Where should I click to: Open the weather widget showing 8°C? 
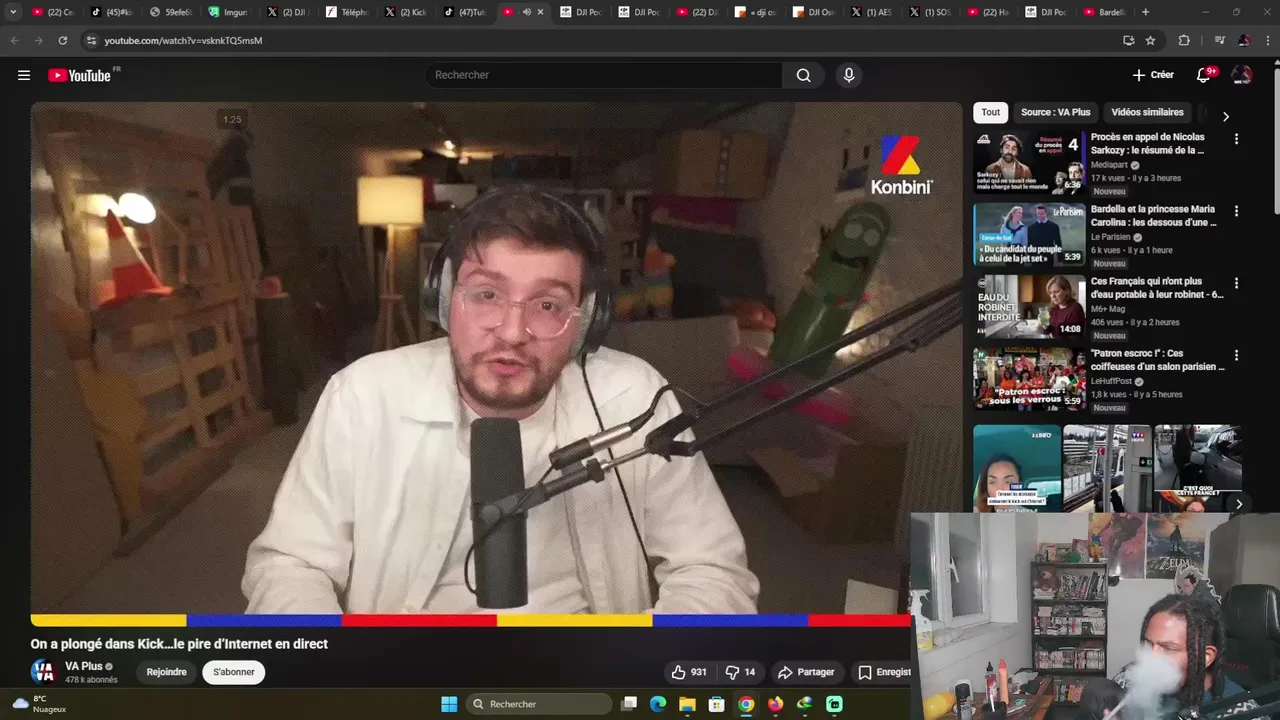(40, 704)
